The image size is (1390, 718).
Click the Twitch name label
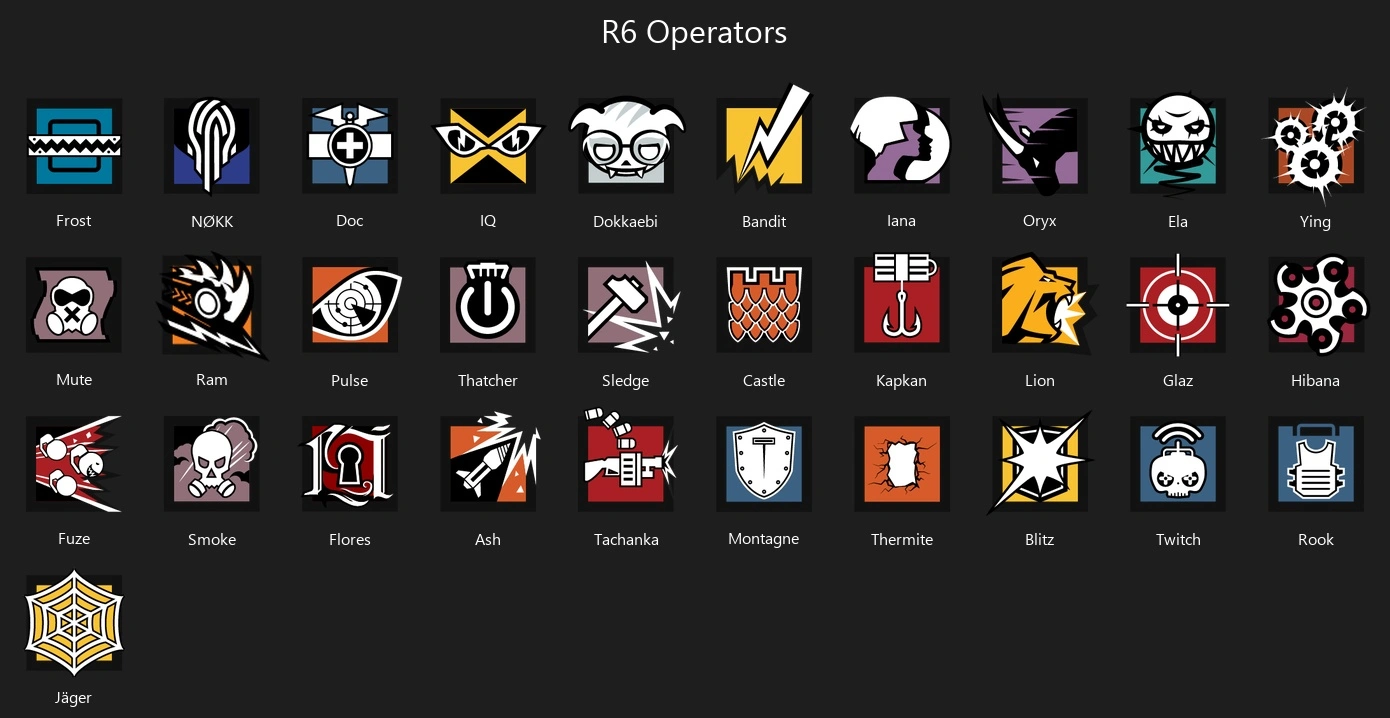(1178, 539)
